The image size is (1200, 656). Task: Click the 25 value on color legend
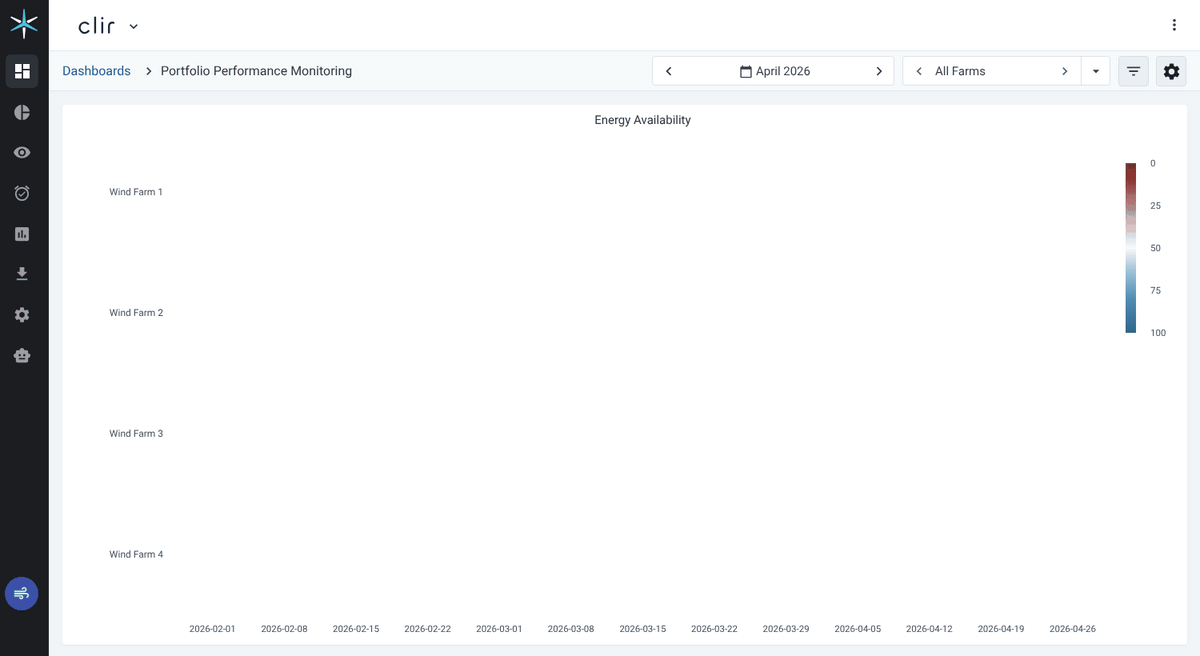[x=1155, y=206]
